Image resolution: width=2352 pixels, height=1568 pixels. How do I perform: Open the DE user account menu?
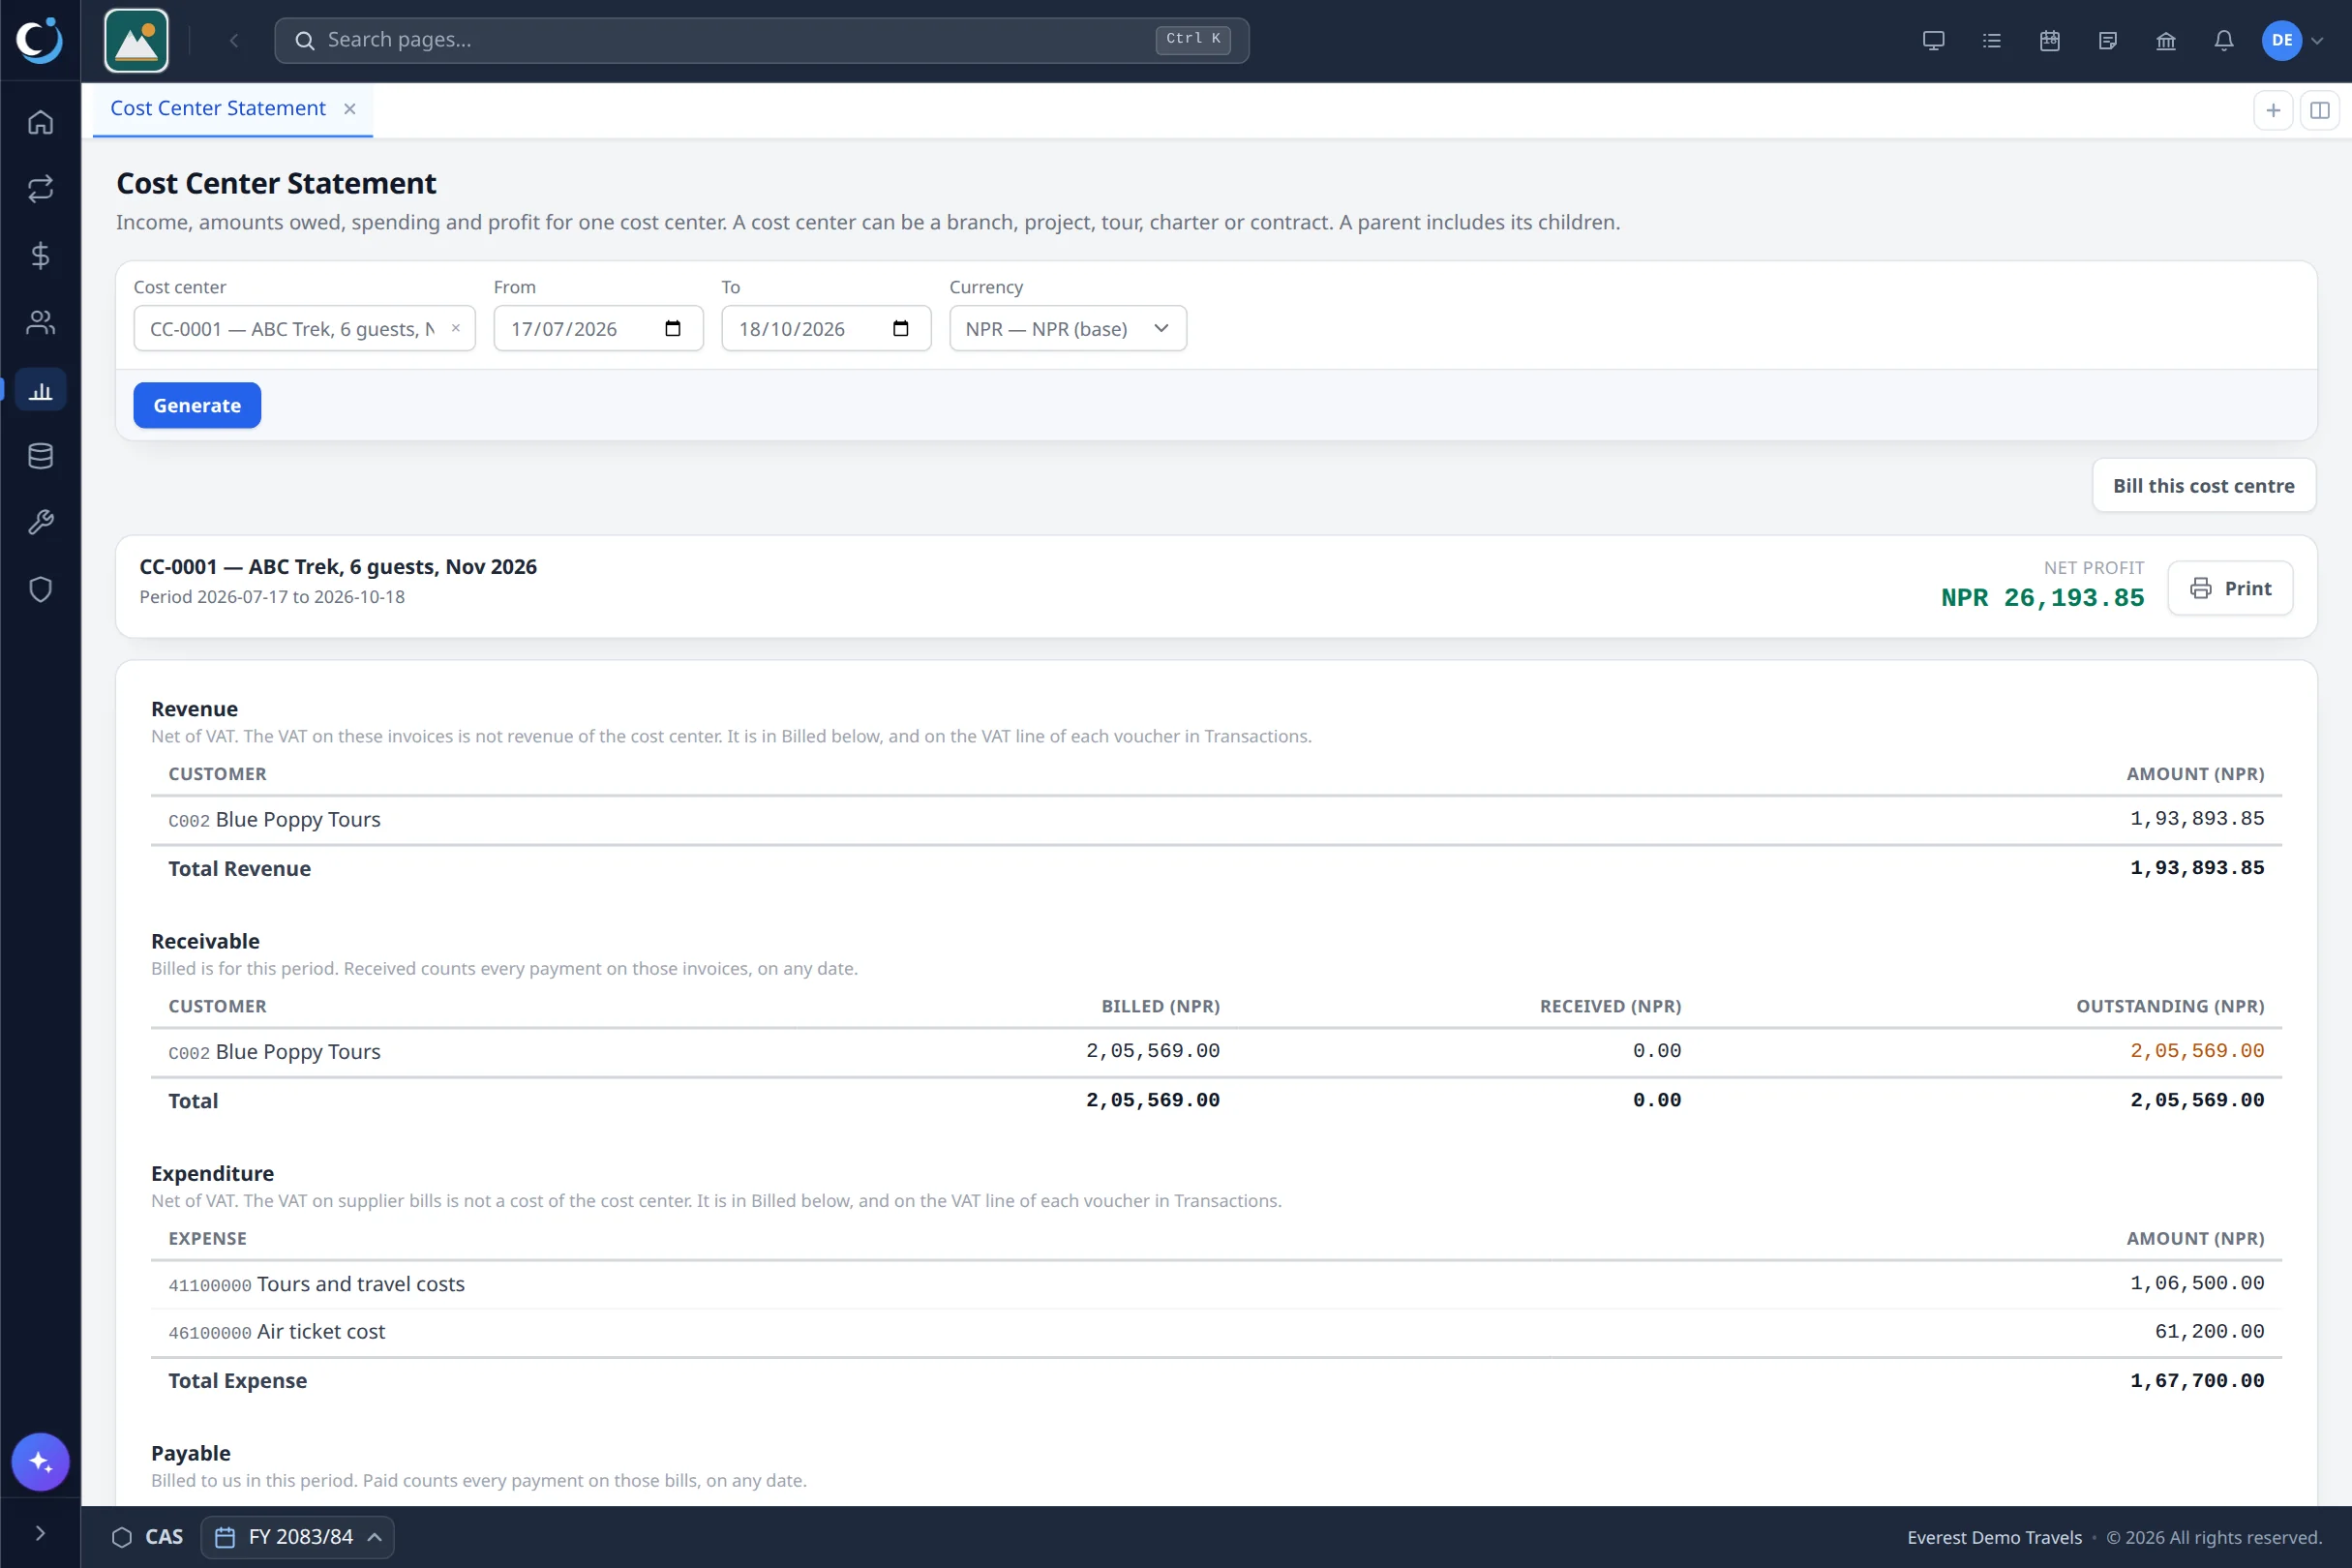pyautogui.click(x=2292, y=40)
